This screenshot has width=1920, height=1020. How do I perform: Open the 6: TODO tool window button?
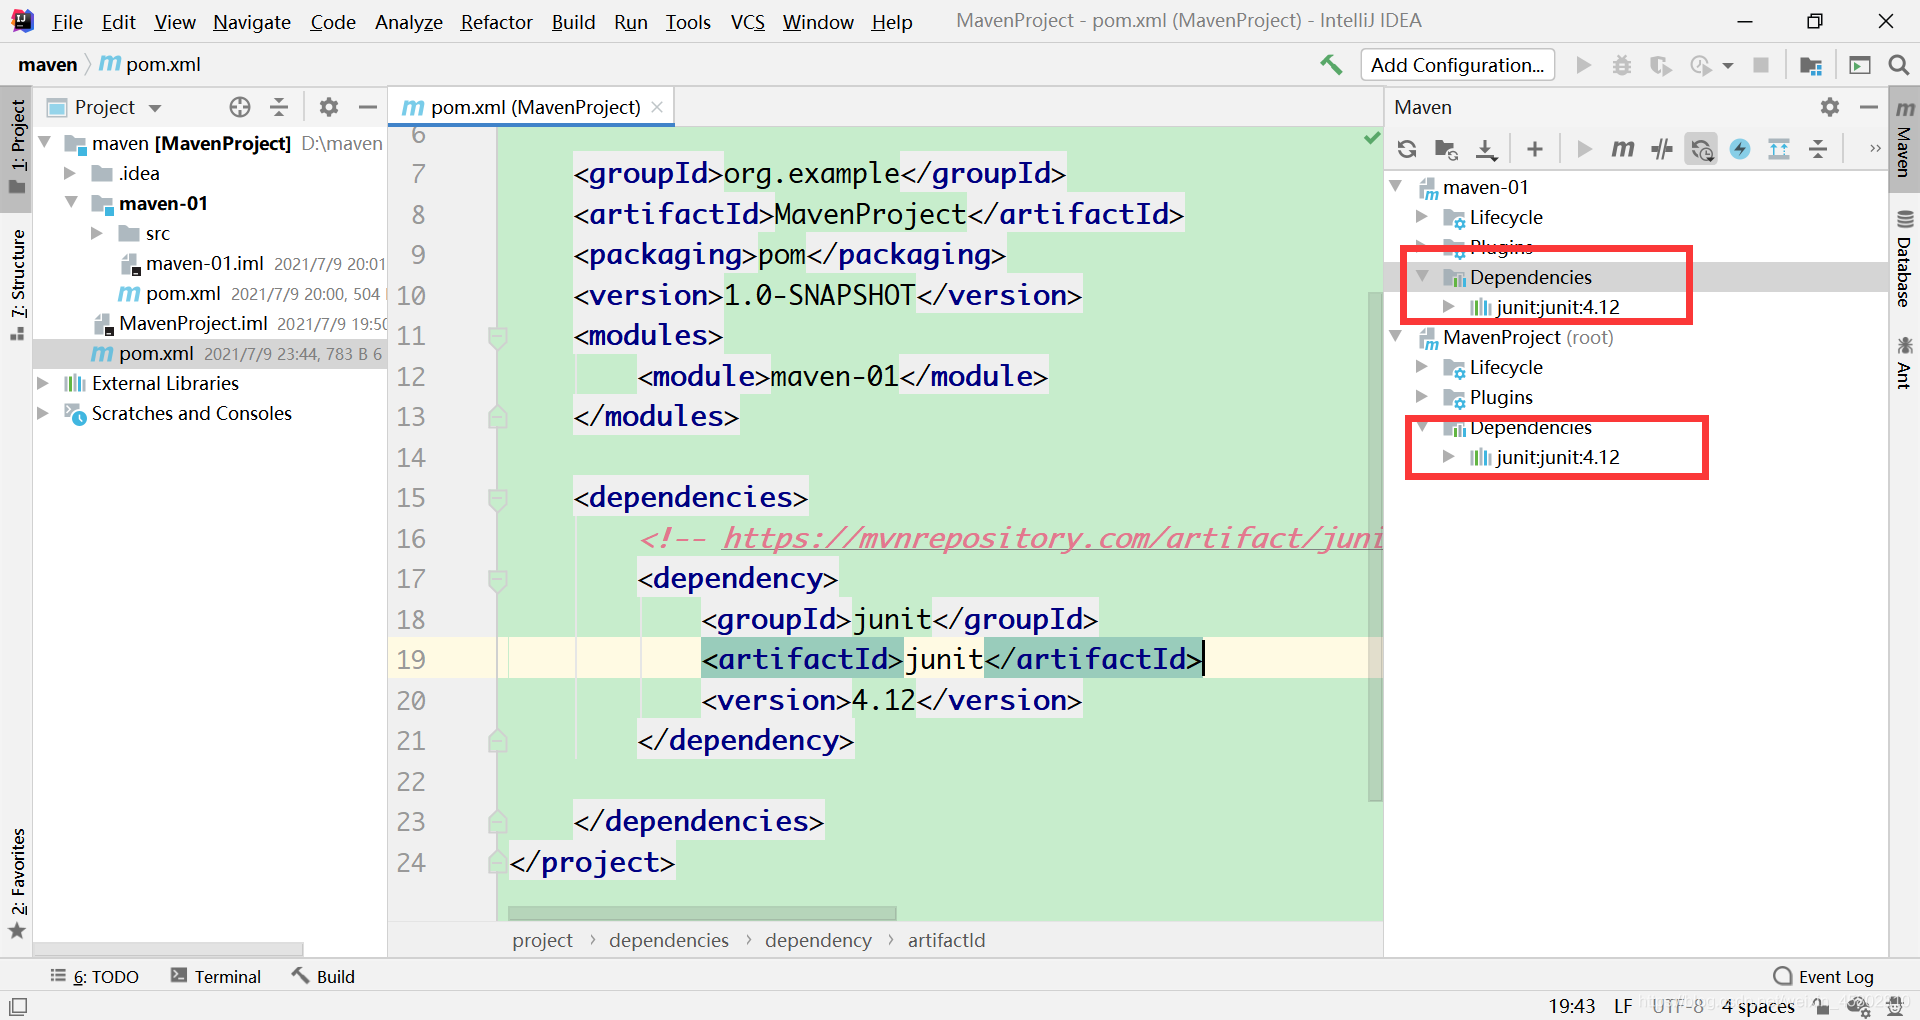(95, 977)
